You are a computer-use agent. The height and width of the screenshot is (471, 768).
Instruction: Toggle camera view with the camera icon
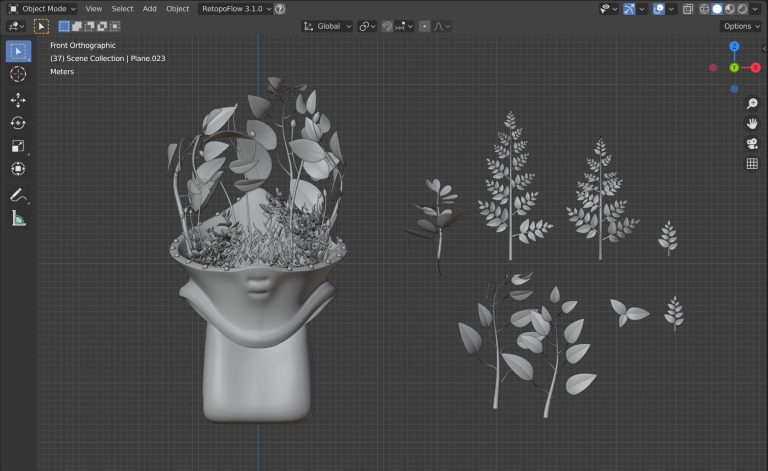coord(752,144)
